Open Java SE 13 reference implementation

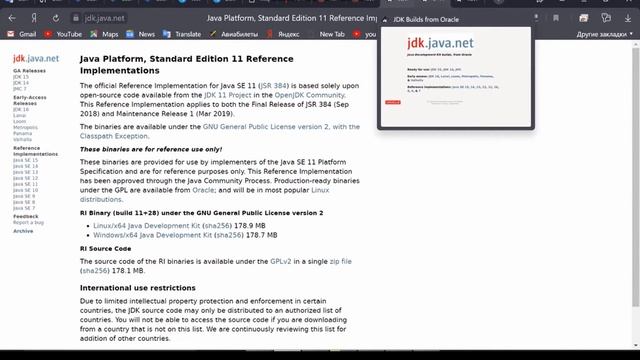(25, 172)
